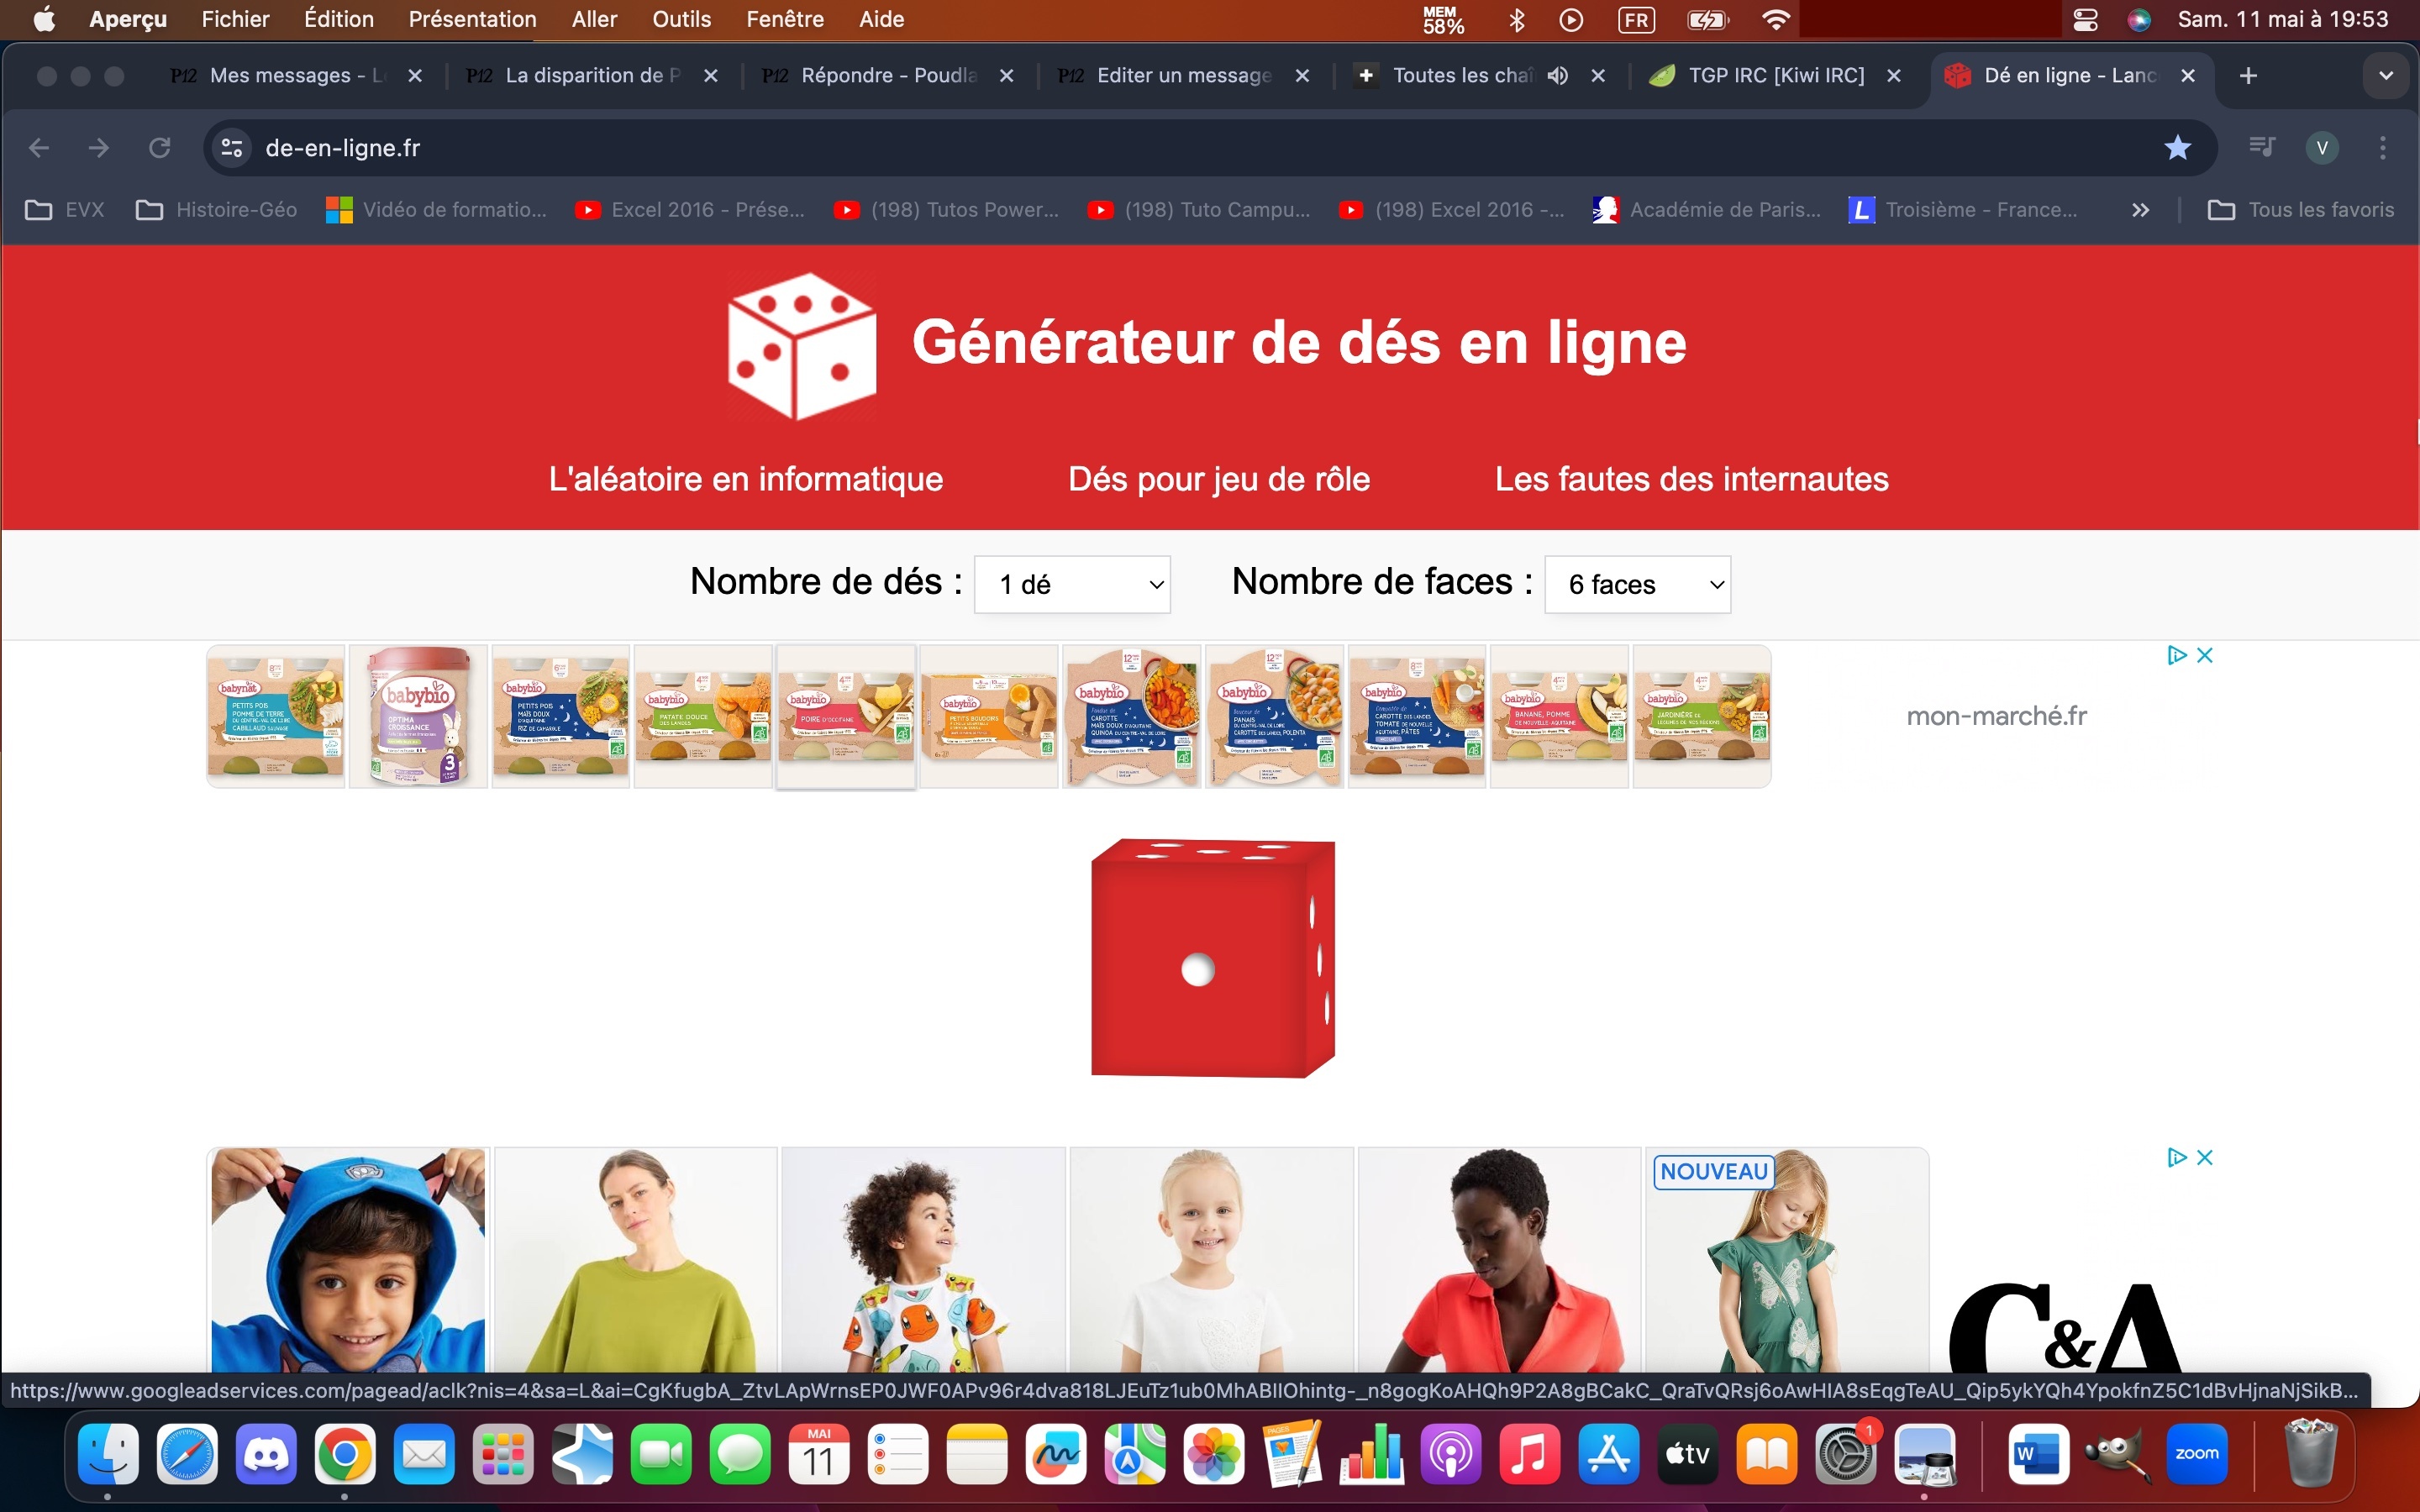Open Chrome media controls icon

click(2261, 148)
